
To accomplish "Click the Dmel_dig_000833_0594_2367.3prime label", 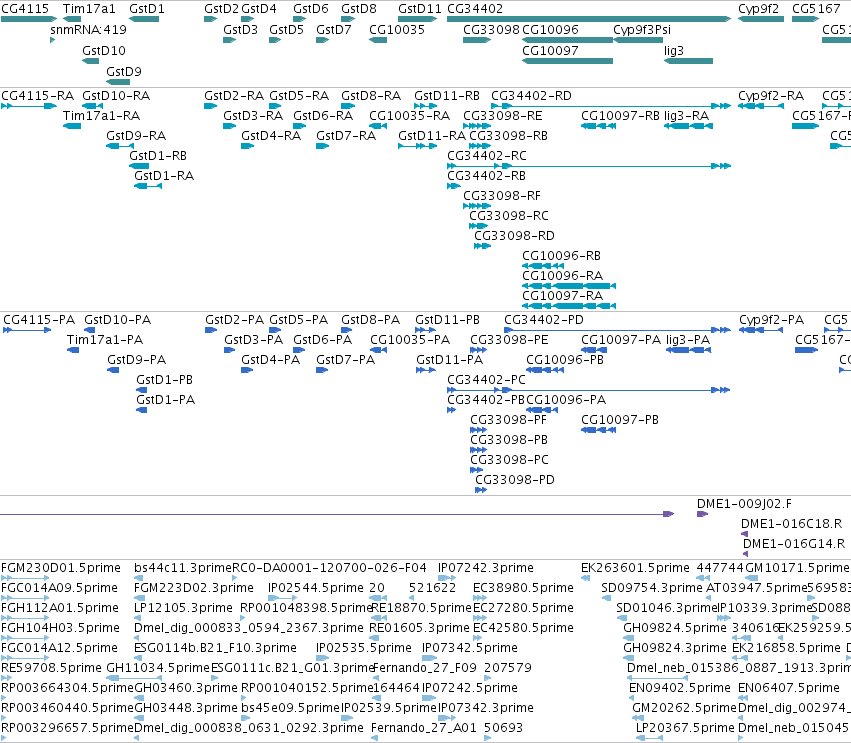I will point(249,628).
